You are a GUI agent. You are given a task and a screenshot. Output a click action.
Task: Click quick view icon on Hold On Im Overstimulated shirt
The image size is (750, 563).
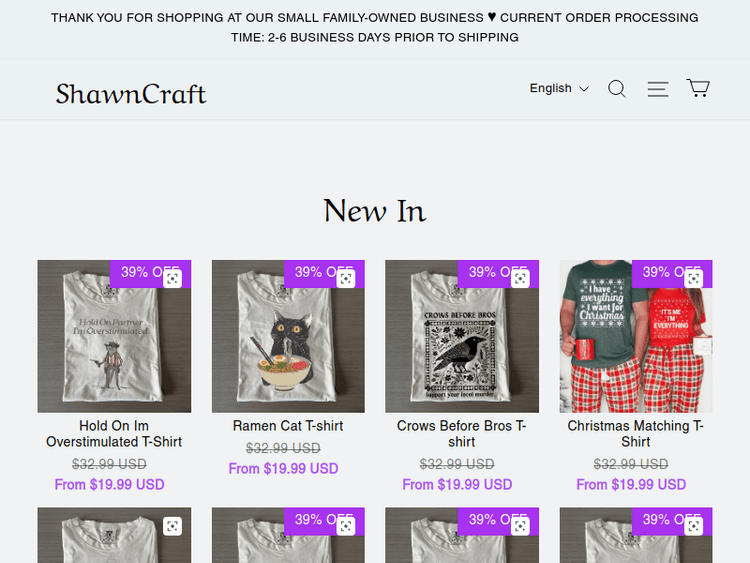pyautogui.click(x=172, y=279)
